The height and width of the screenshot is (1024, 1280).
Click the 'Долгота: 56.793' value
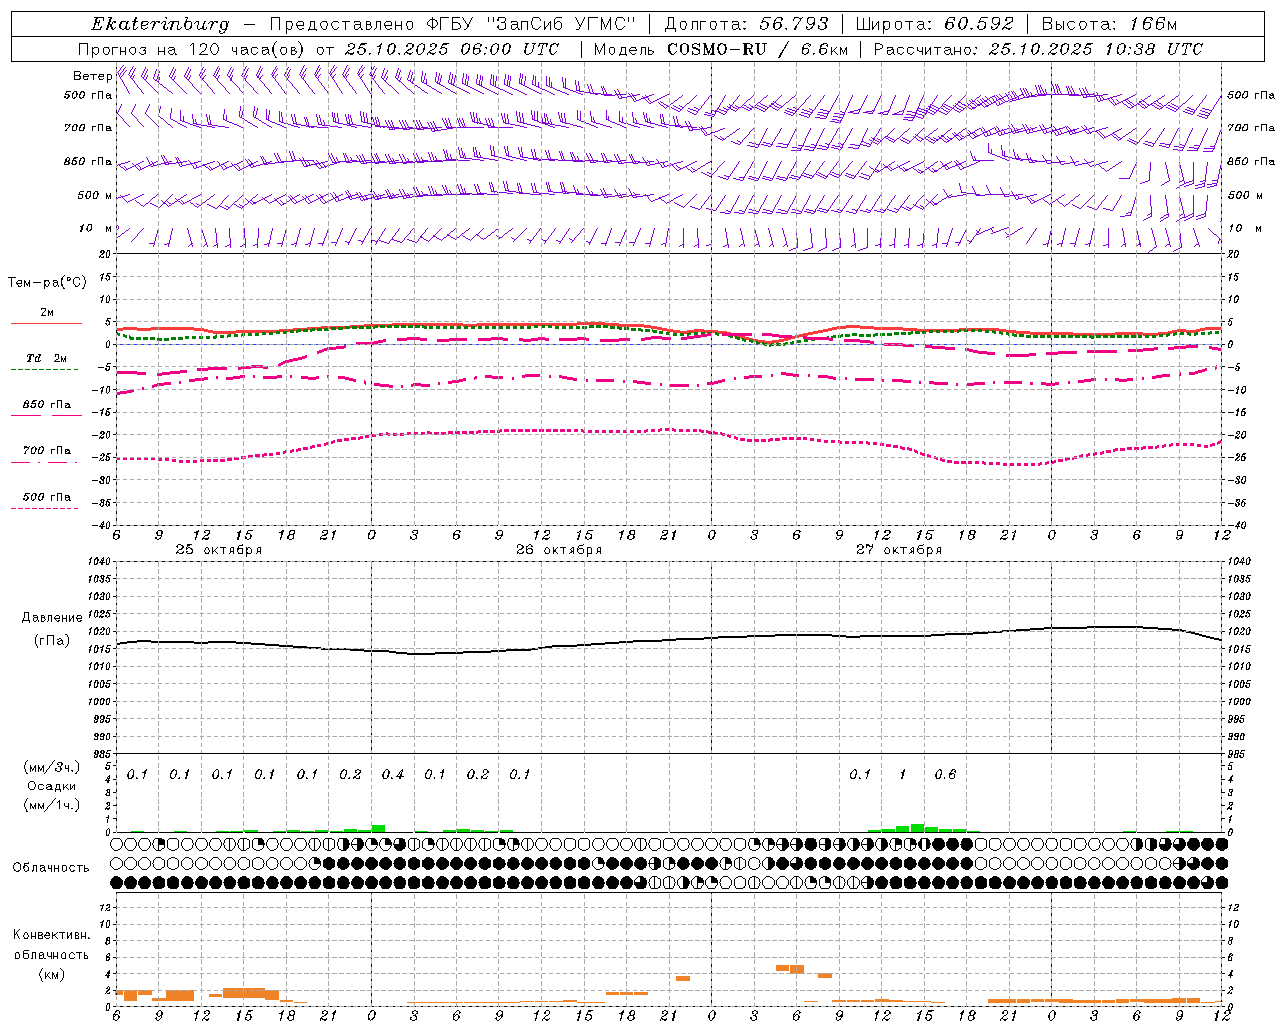[746, 24]
